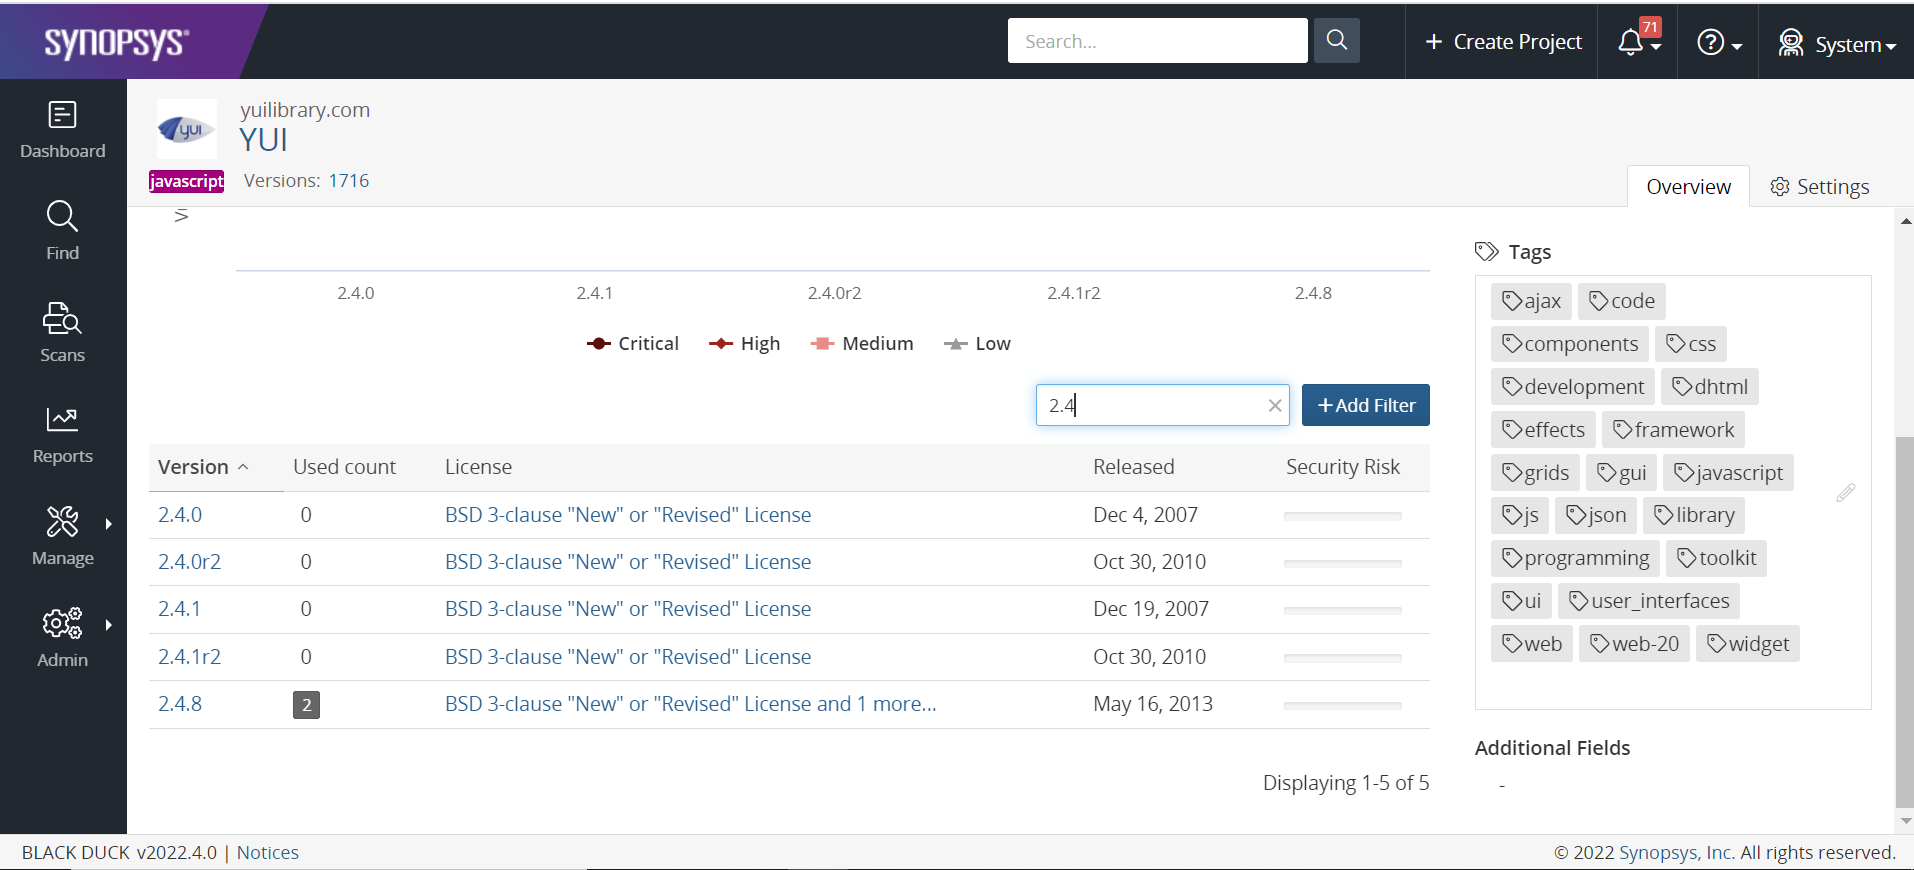Open the license link for 2.4.0
Image resolution: width=1914 pixels, height=870 pixels.
point(628,515)
